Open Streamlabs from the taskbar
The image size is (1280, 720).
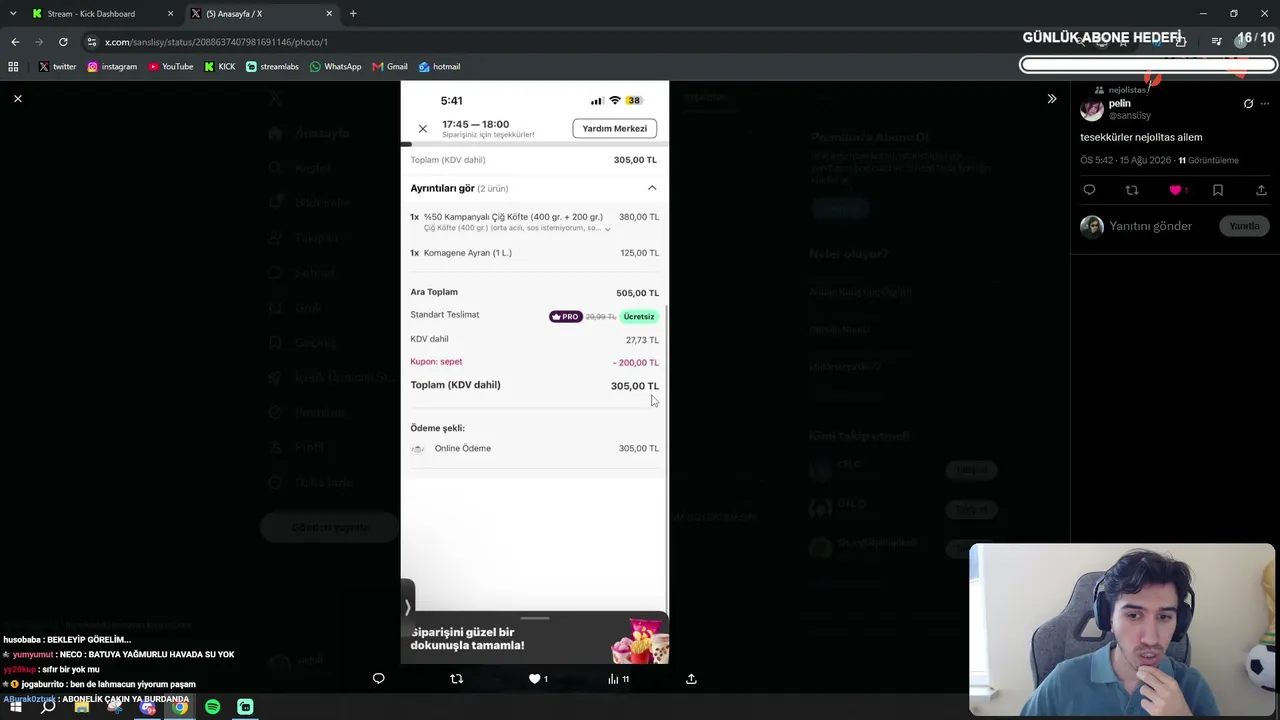246,707
